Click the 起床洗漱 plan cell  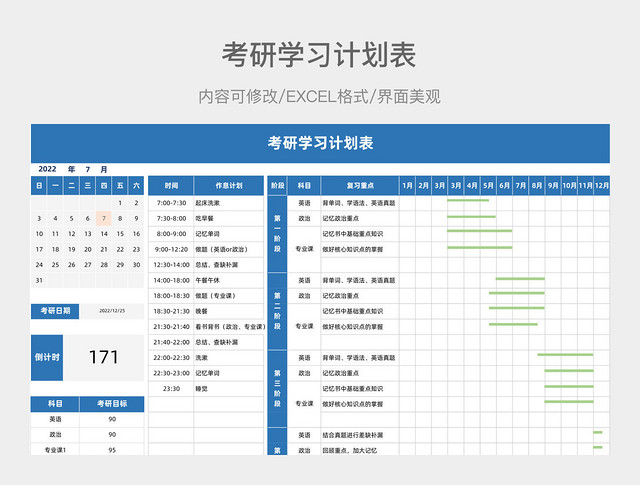pos(229,203)
